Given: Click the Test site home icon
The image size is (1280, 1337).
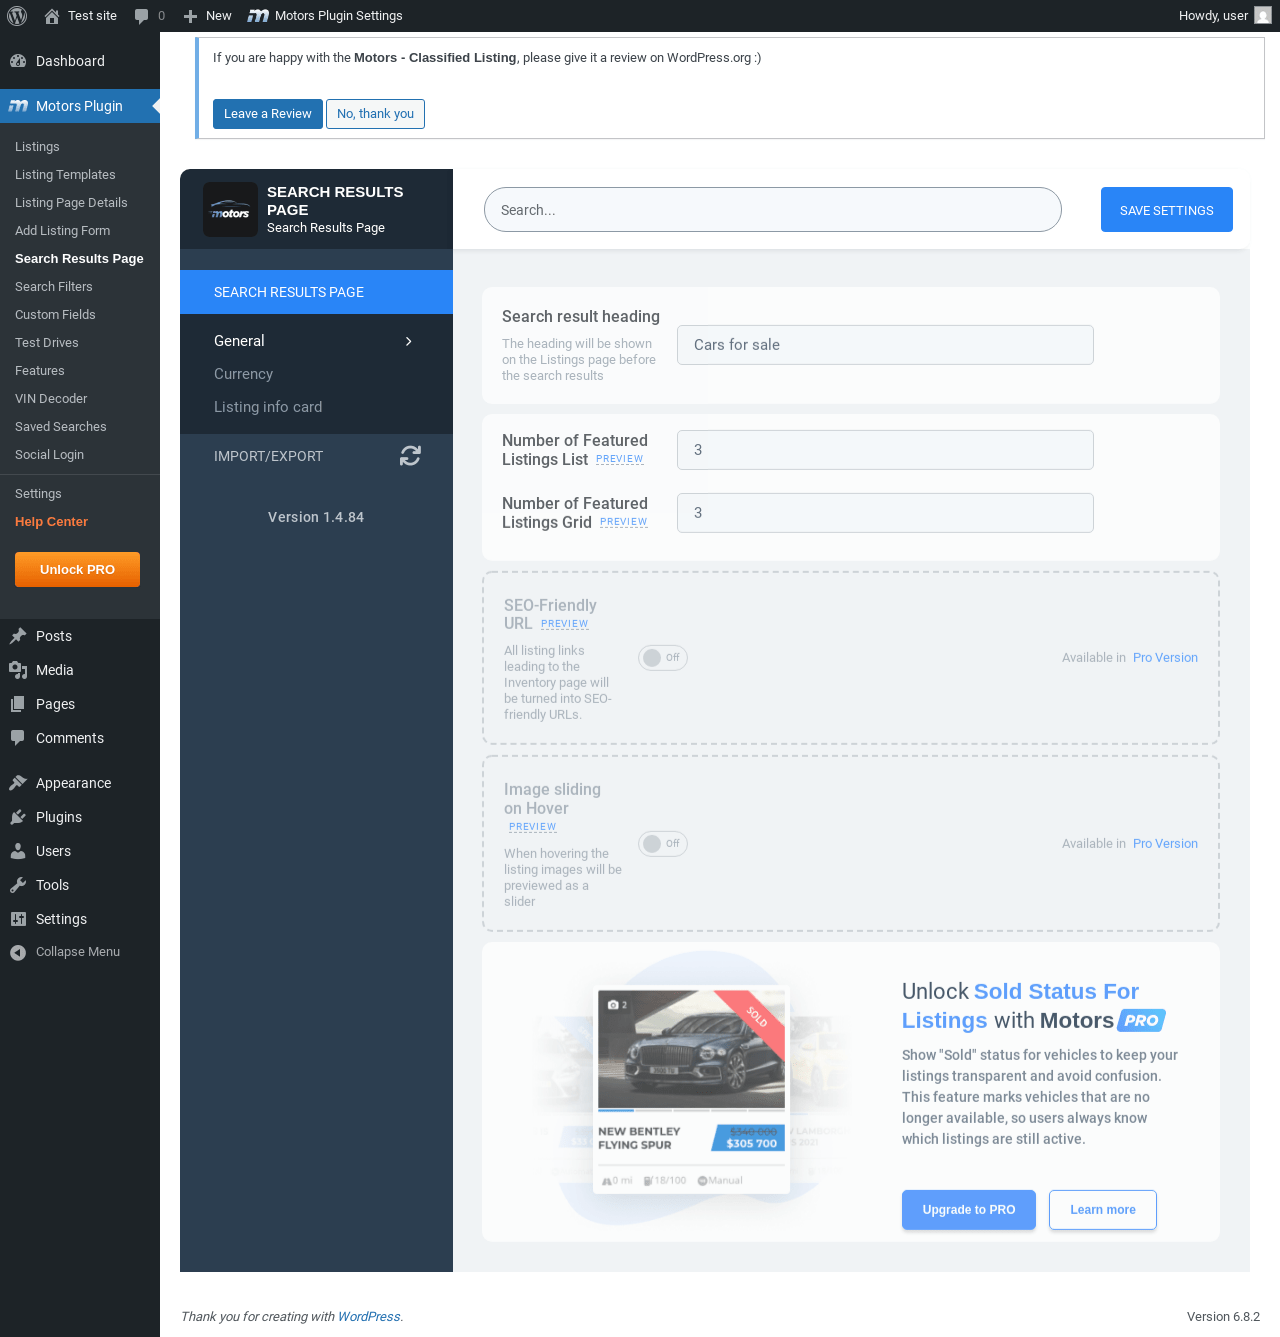Looking at the screenshot, I should (x=52, y=16).
